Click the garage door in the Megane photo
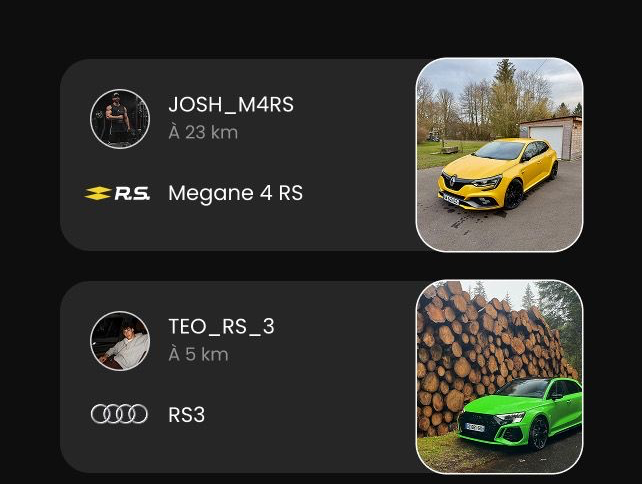Image resolution: width=642 pixels, height=484 pixels. (547, 138)
